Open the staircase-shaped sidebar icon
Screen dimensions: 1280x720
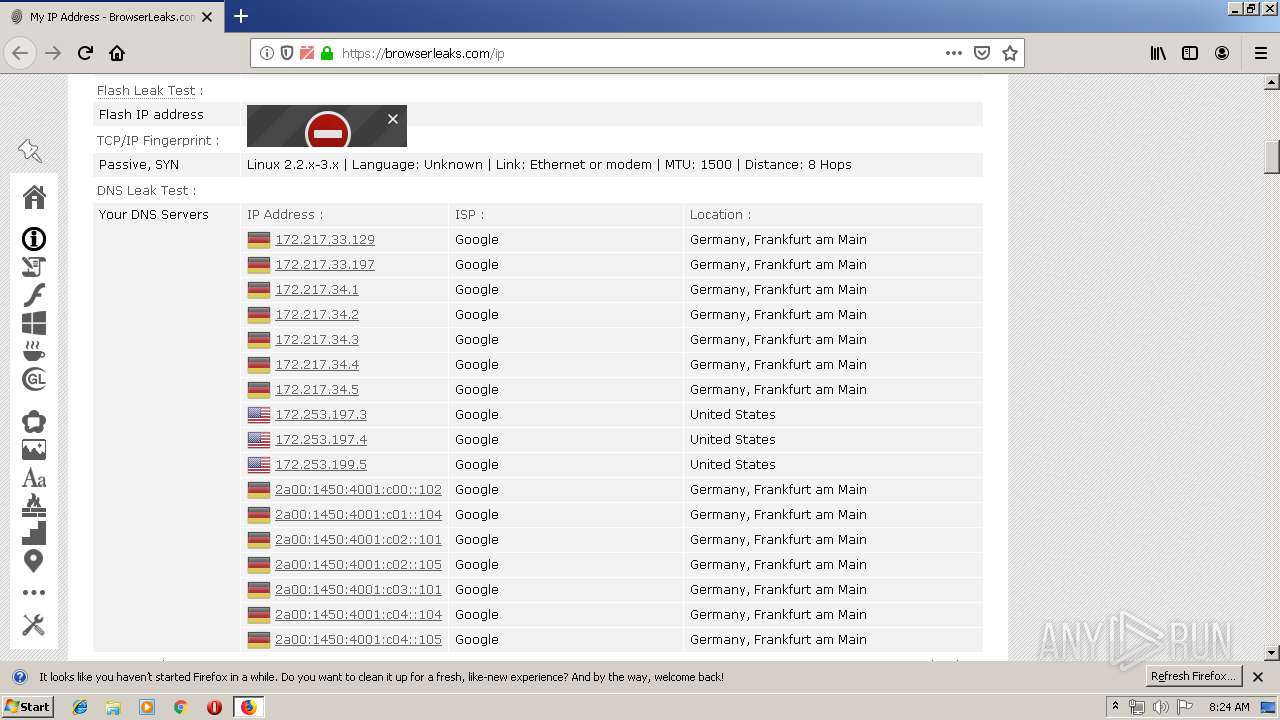(x=34, y=533)
